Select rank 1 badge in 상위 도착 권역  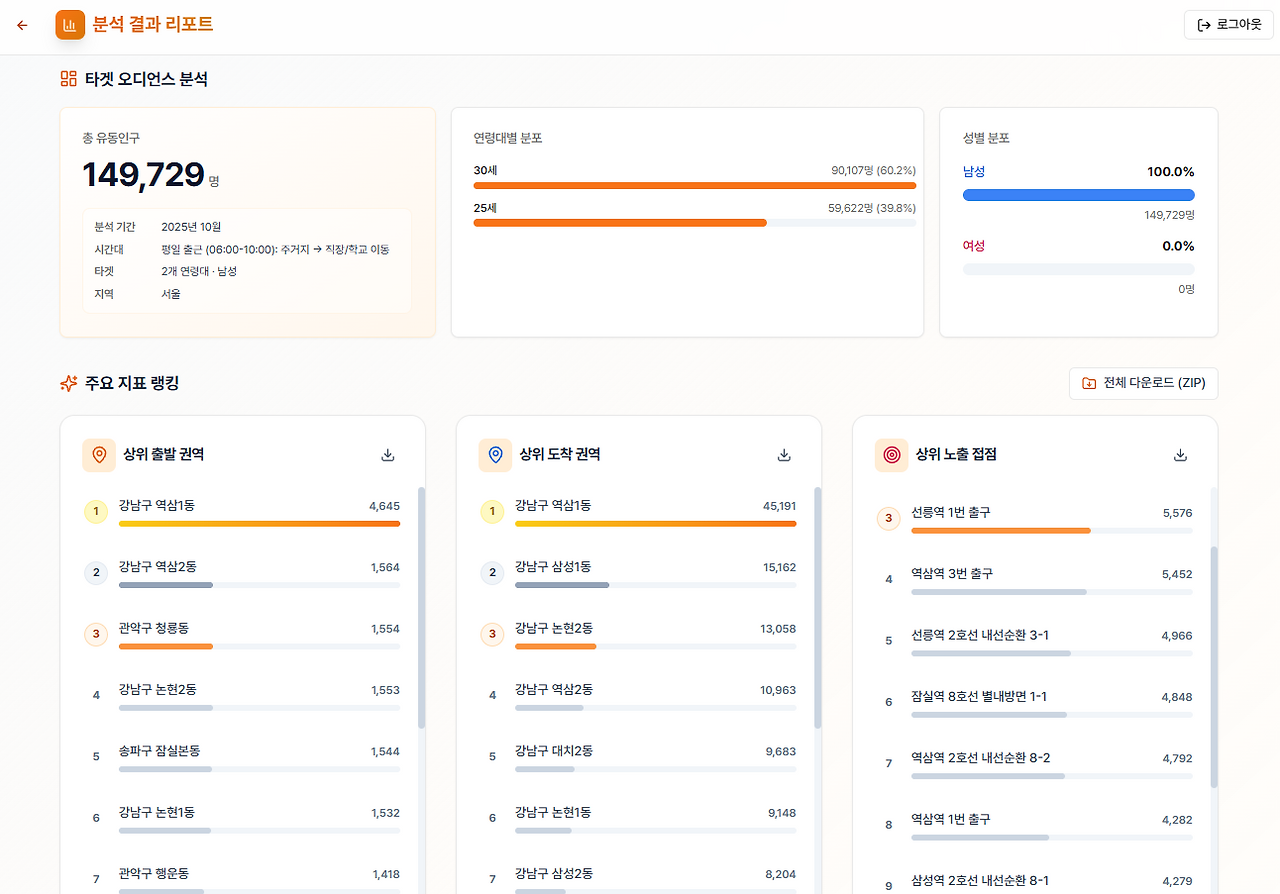coord(492,512)
